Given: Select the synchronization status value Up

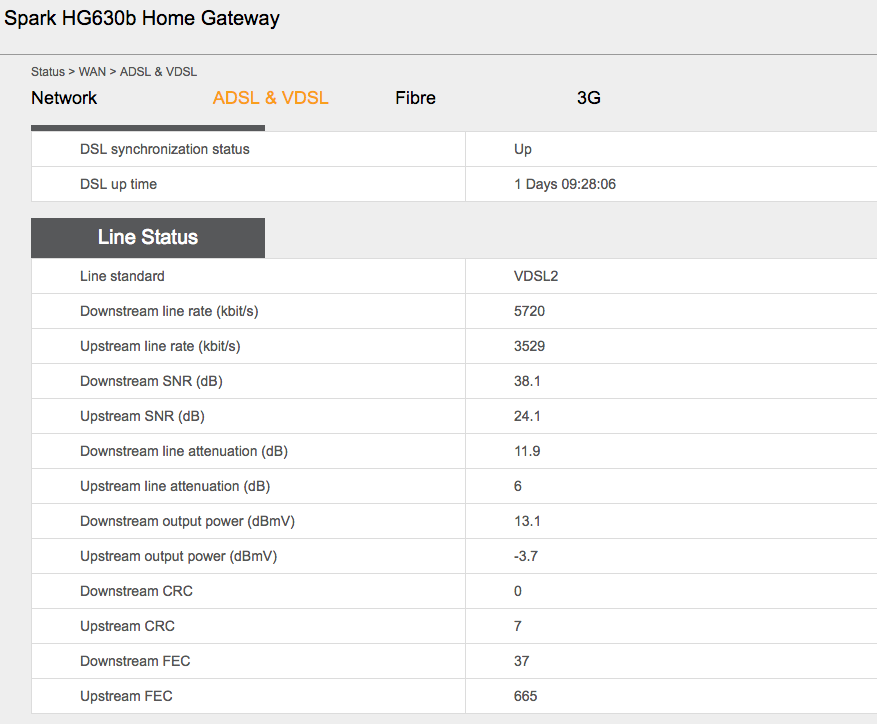Looking at the screenshot, I should 523,149.
